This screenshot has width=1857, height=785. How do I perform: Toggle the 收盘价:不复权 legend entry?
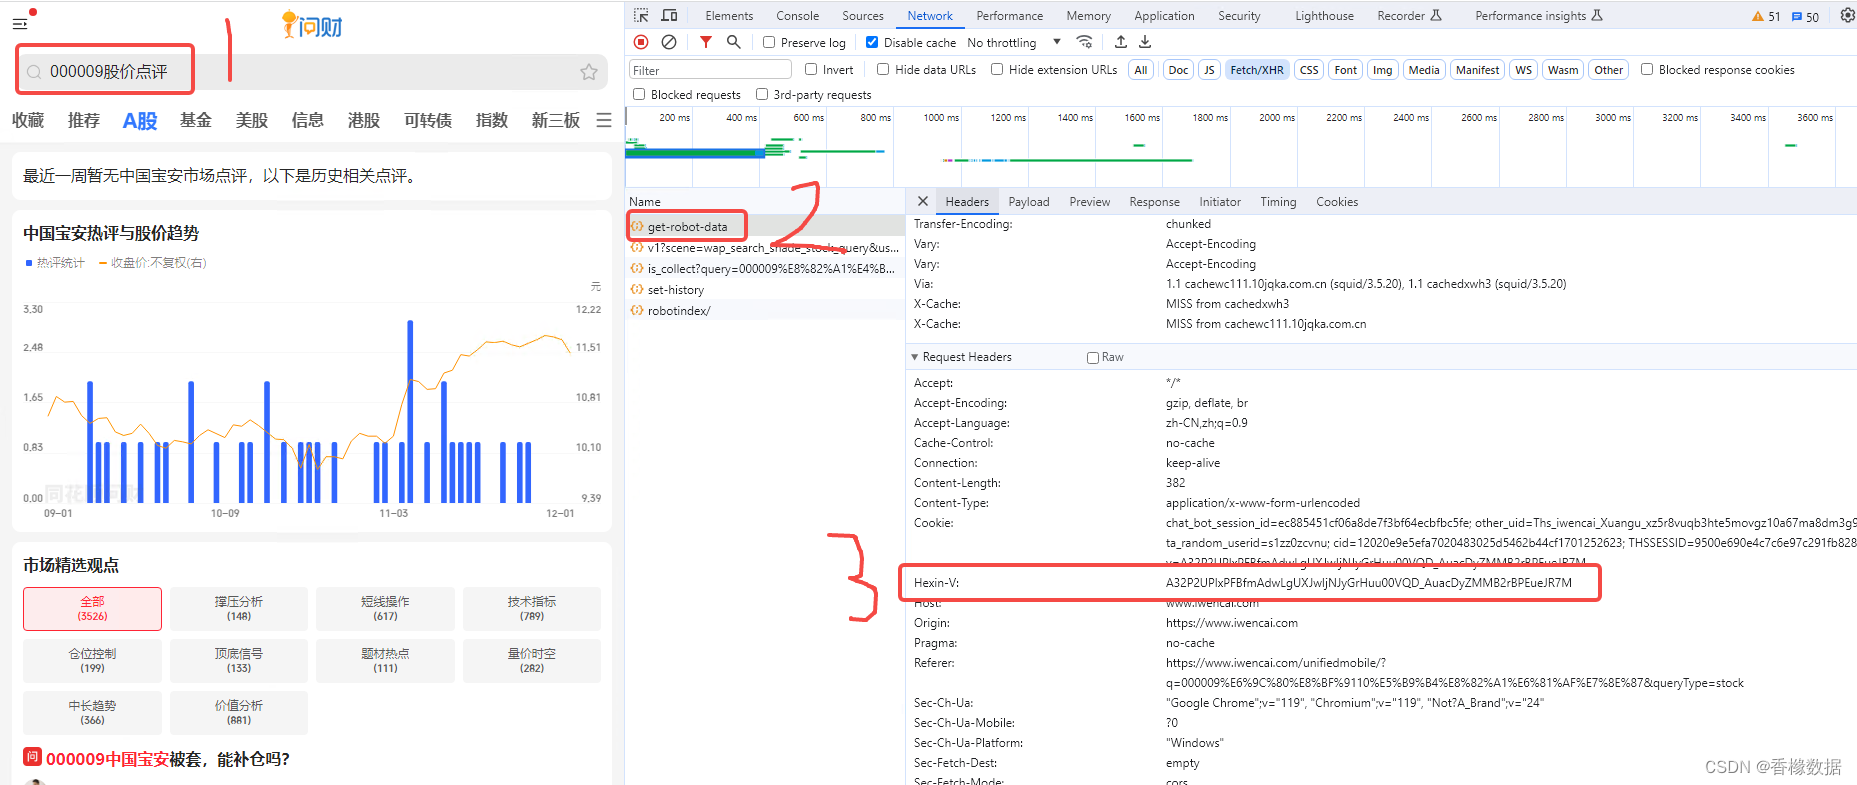point(153,263)
